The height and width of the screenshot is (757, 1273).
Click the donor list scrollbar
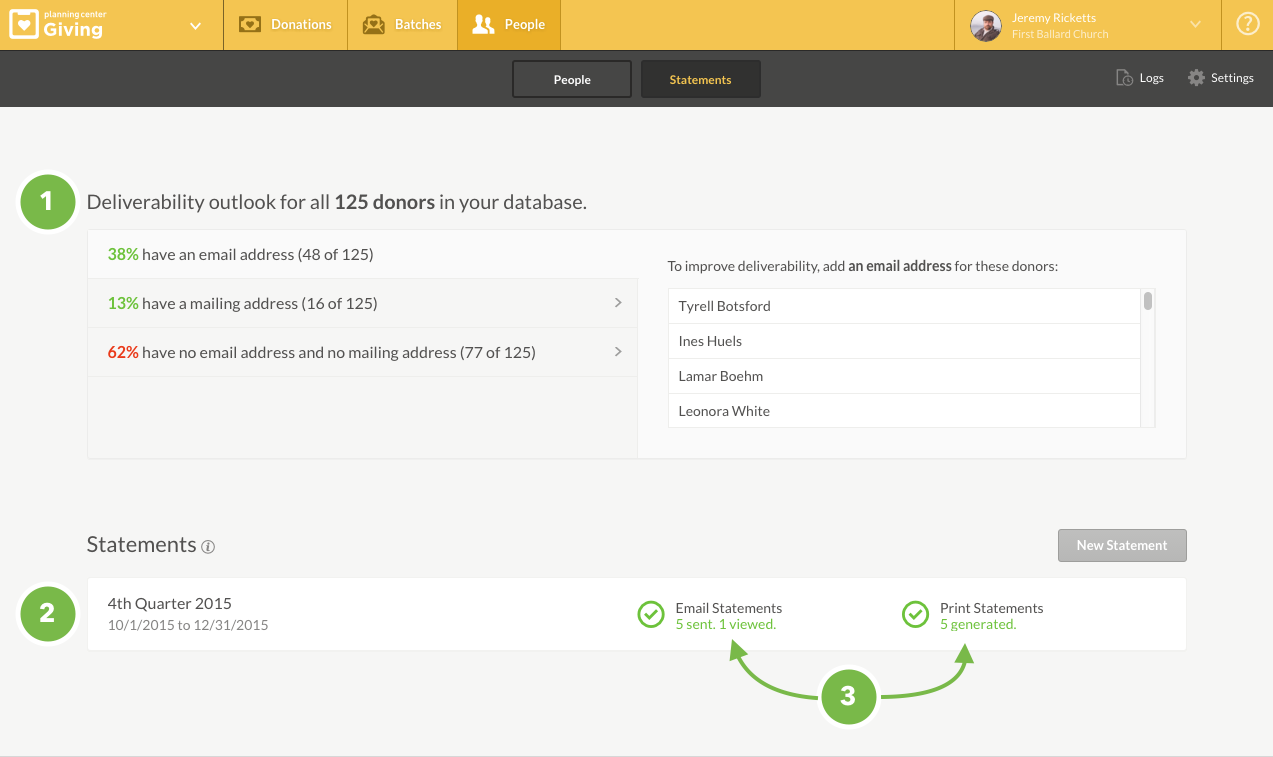click(1148, 301)
